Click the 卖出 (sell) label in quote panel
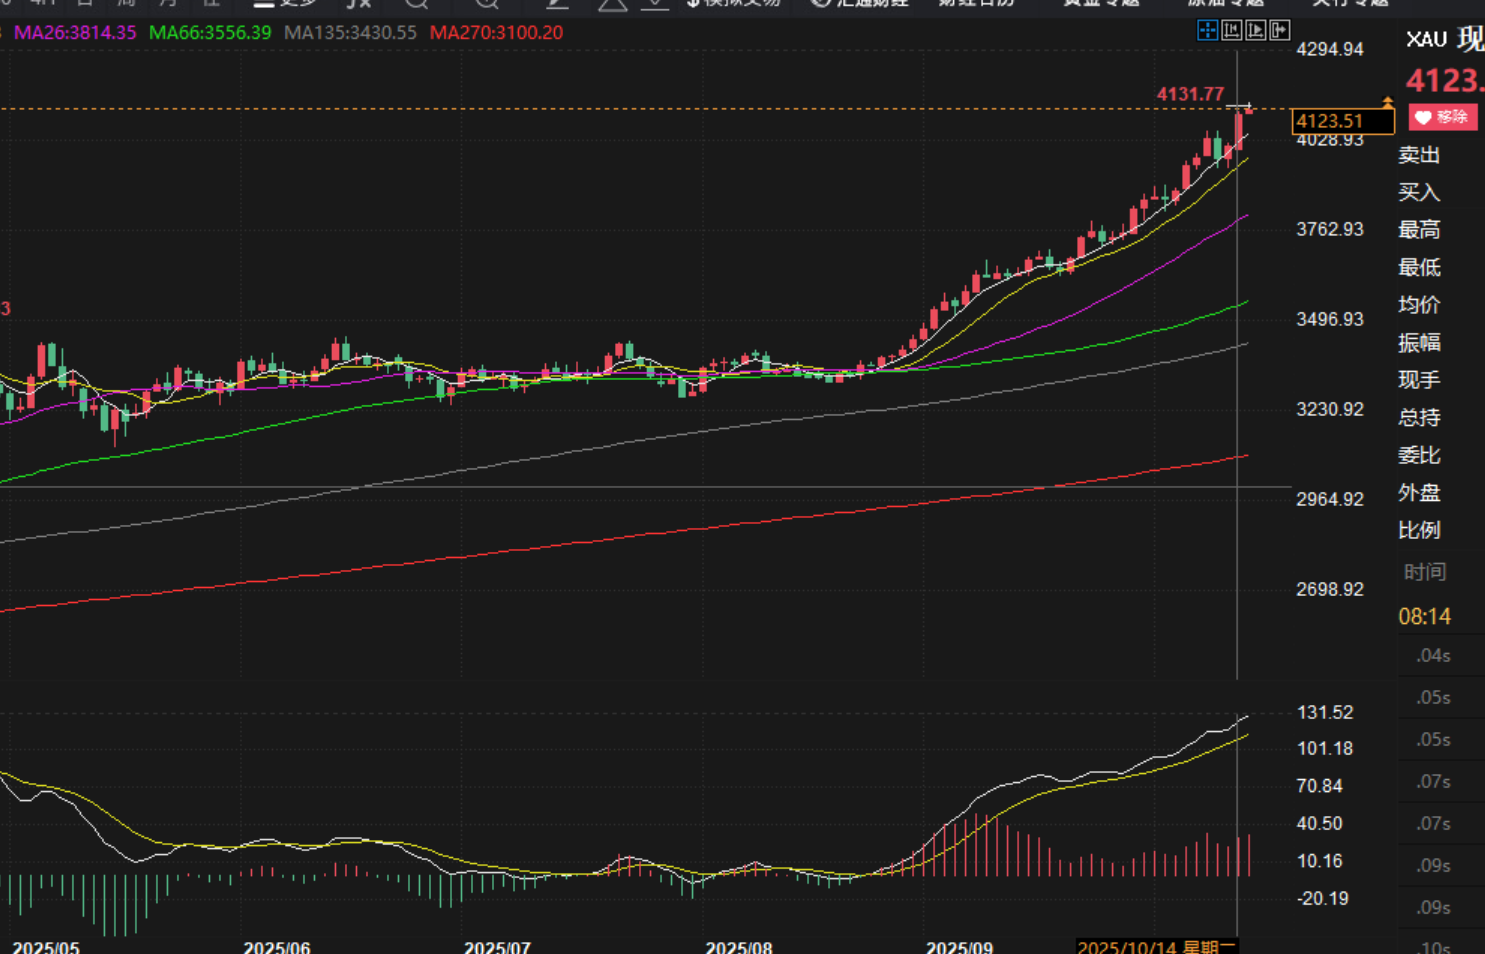Viewport: 1485px width, 954px height. pyautogui.click(x=1419, y=155)
